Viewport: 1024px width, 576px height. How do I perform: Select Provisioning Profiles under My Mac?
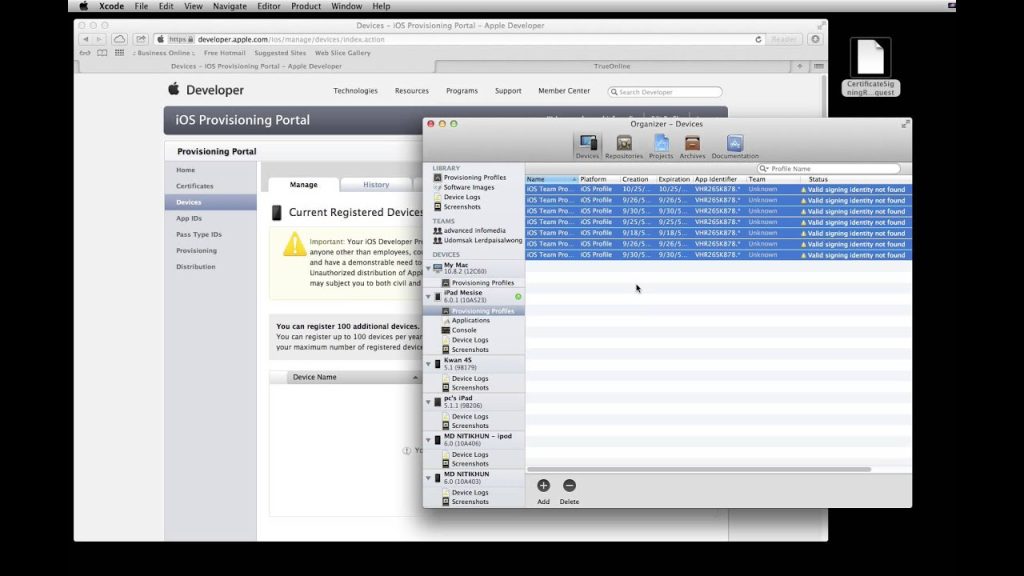click(482, 283)
